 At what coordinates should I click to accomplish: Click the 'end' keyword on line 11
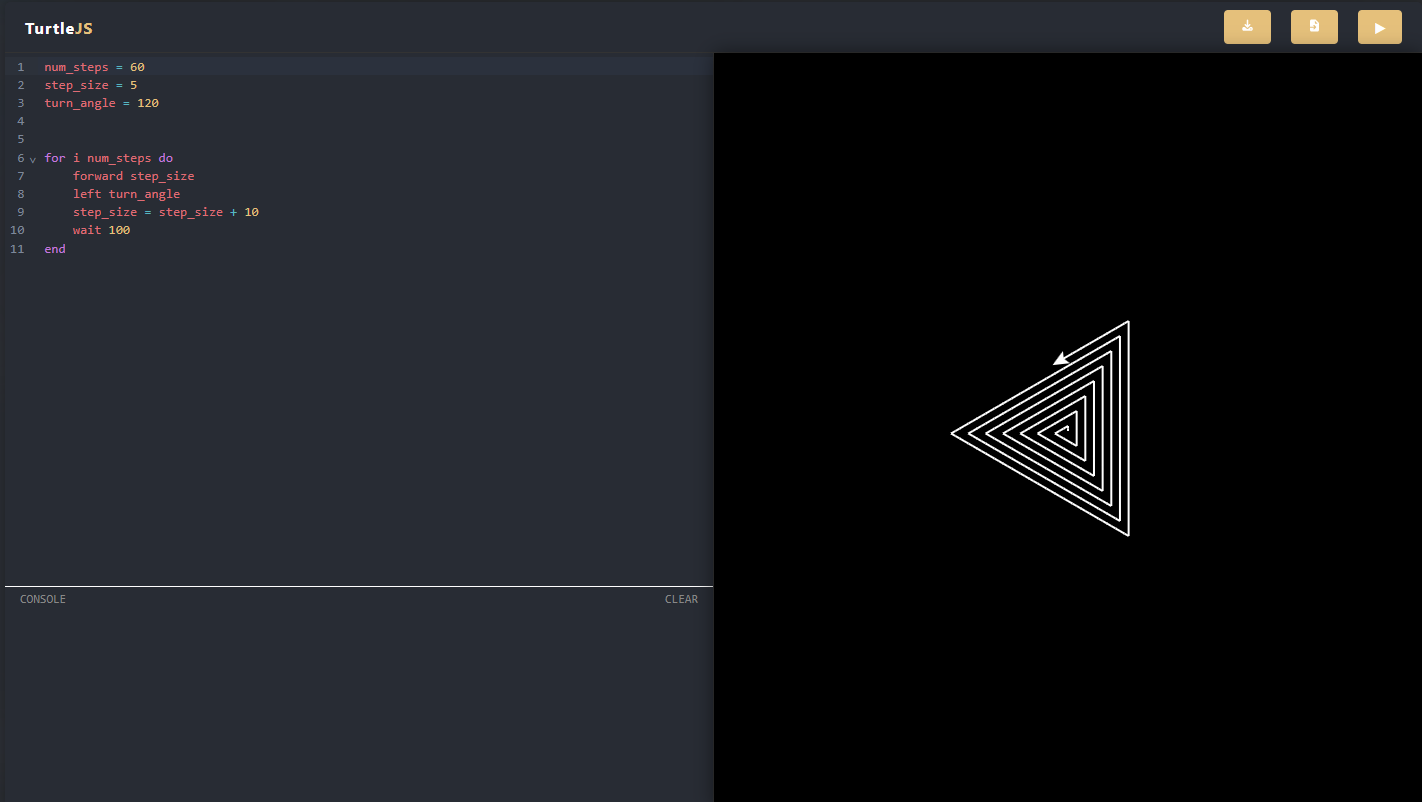(55, 249)
